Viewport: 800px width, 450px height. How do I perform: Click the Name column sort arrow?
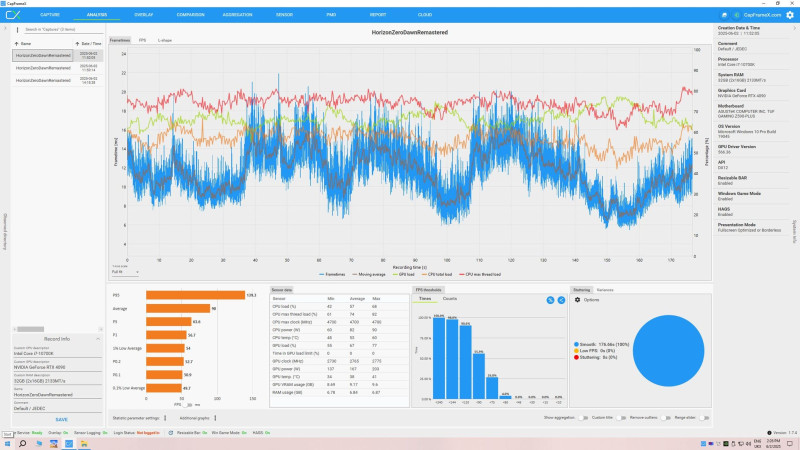coord(16,44)
